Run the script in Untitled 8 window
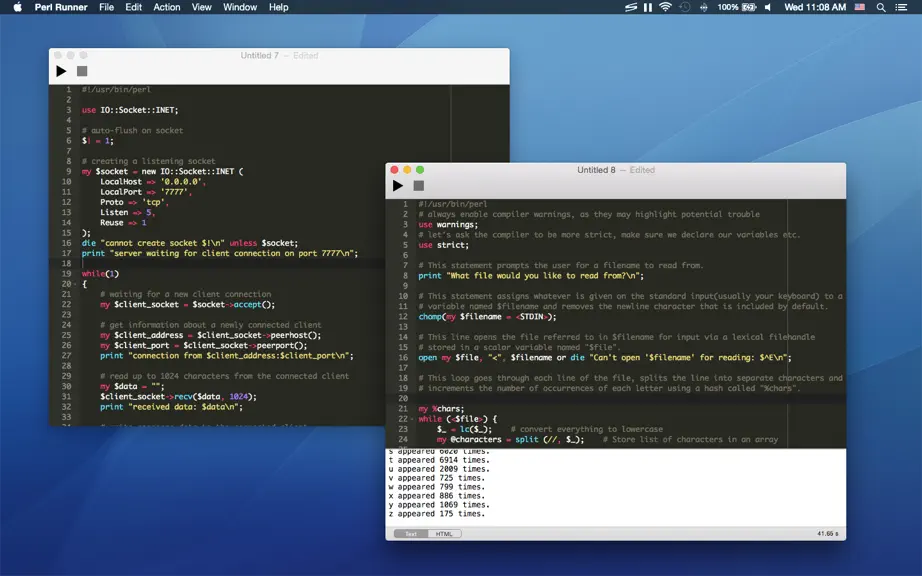 click(x=398, y=186)
